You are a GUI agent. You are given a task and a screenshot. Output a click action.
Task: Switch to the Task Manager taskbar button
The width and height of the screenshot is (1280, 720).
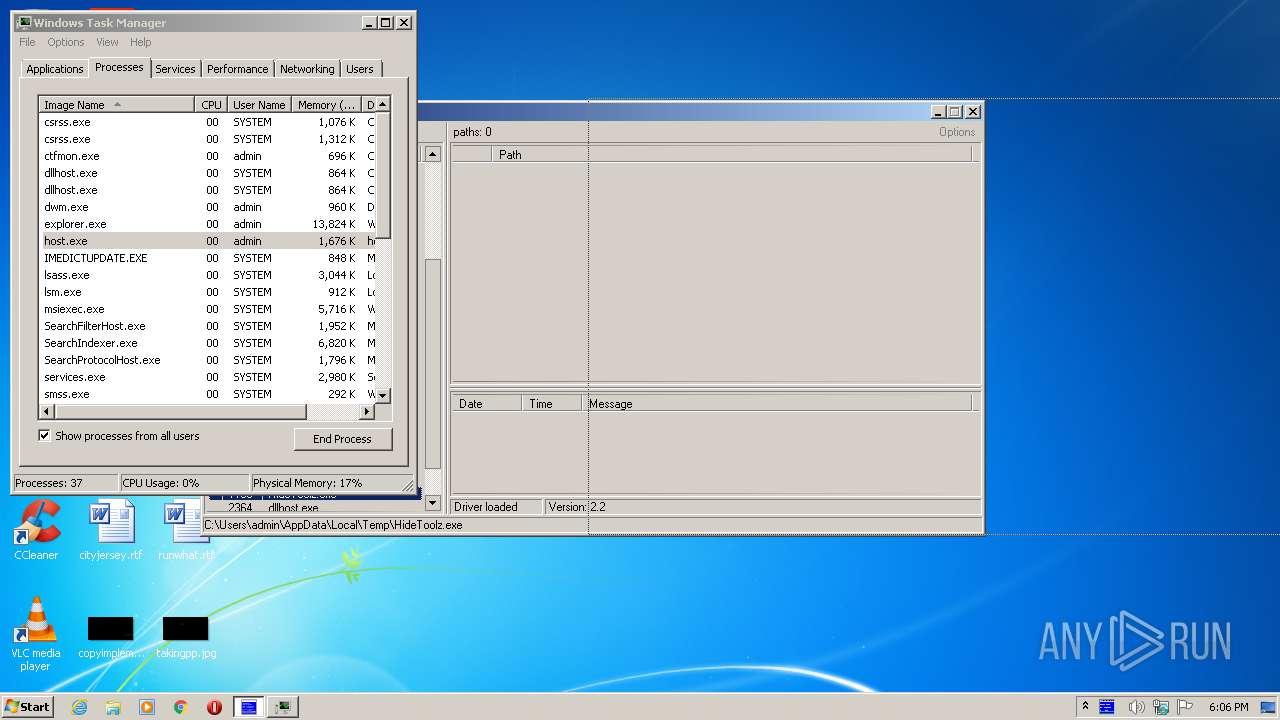click(283, 707)
